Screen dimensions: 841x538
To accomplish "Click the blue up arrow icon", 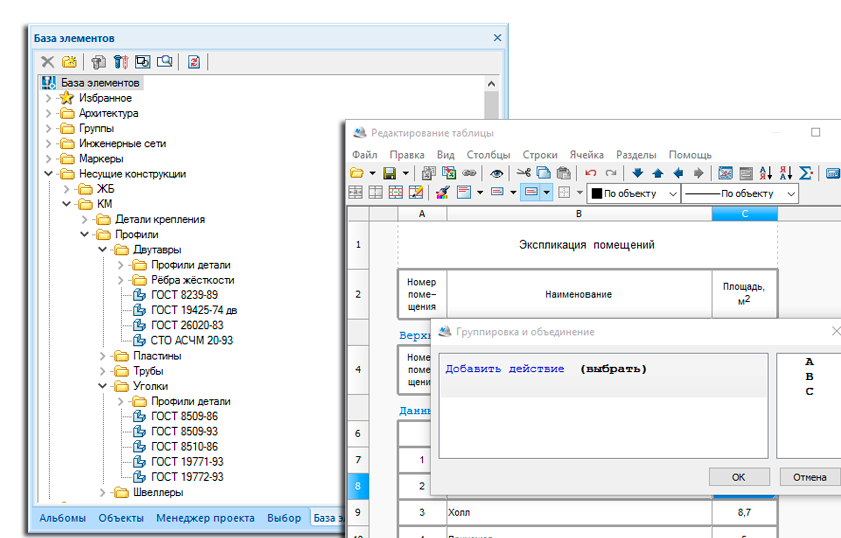I will (658, 173).
